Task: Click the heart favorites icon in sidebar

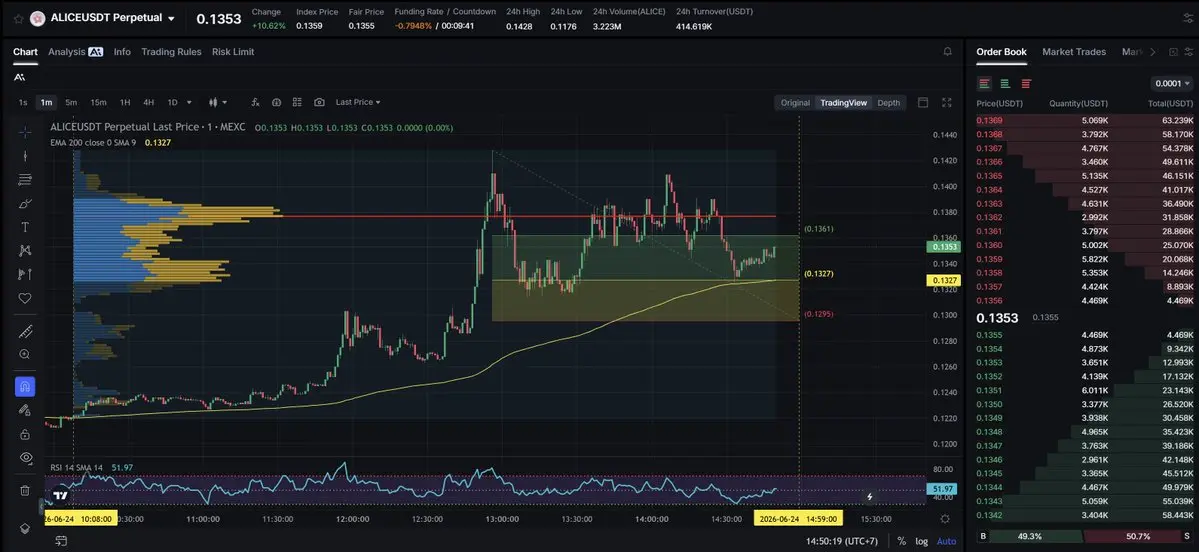Action: (24, 298)
